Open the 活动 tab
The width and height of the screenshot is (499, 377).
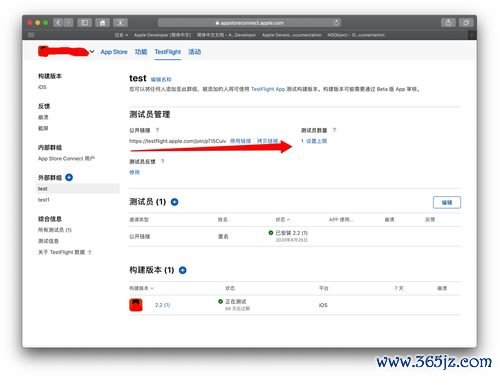[195, 52]
